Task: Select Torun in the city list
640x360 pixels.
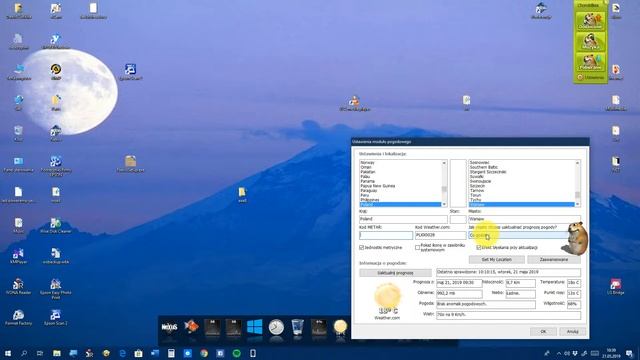Action: click(x=475, y=195)
